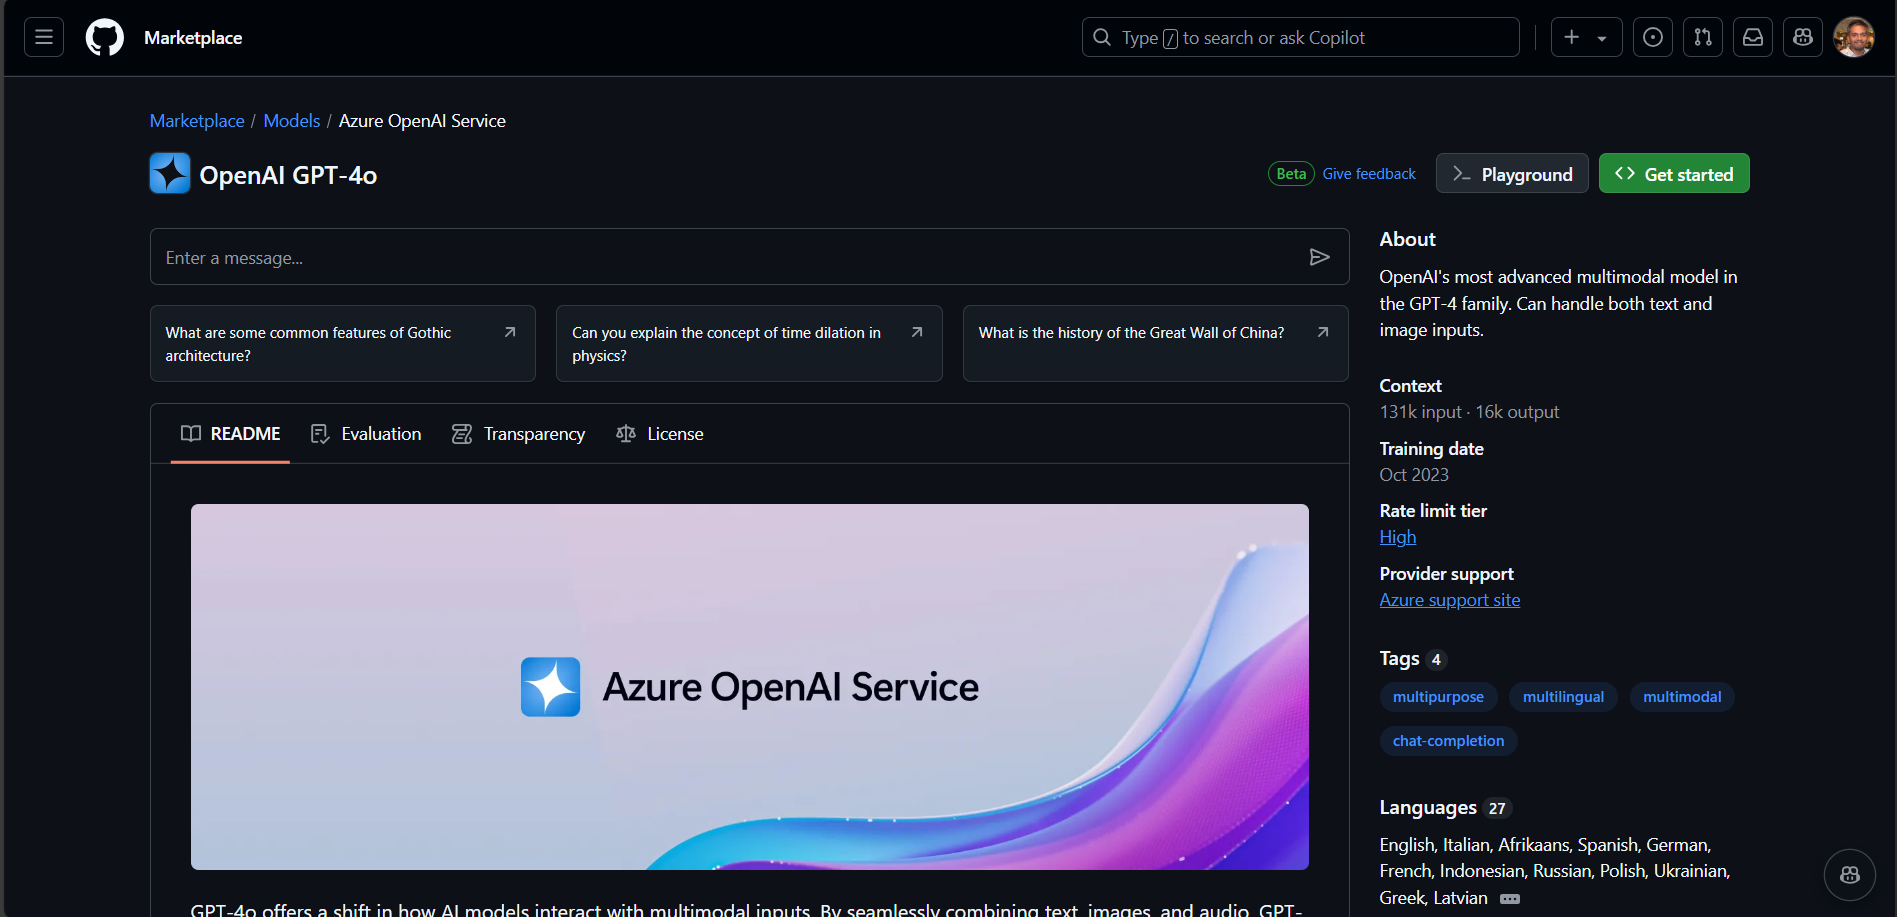Screen dimensions: 1897x917
Task: Click the Give feedback link
Action: tap(1369, 174)
